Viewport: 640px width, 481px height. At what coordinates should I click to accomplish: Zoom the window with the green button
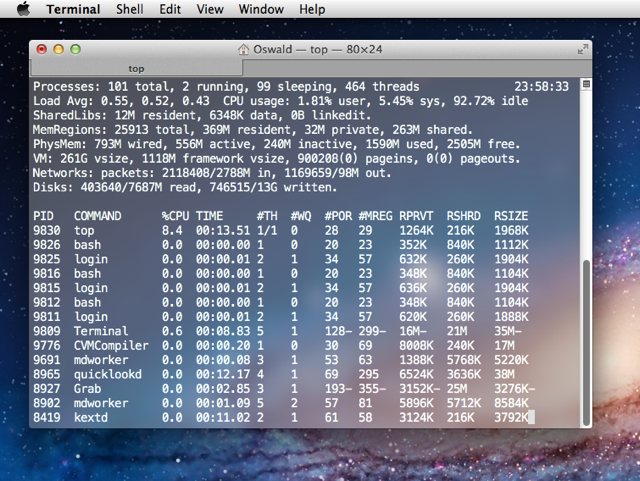point(76,48)
